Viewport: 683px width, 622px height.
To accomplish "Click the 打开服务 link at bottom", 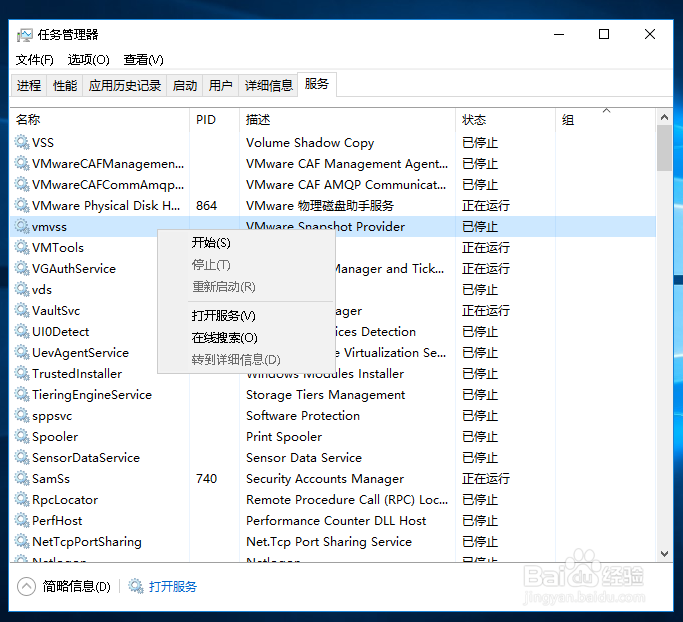I will click(x=172, y=586).
